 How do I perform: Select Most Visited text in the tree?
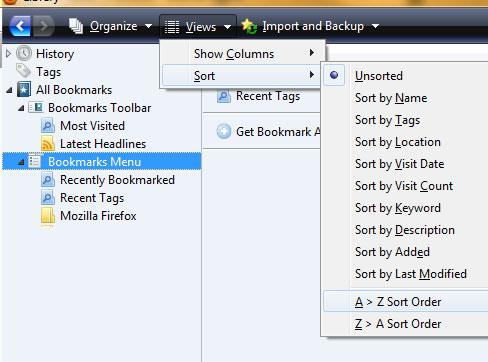pos(92,126)
